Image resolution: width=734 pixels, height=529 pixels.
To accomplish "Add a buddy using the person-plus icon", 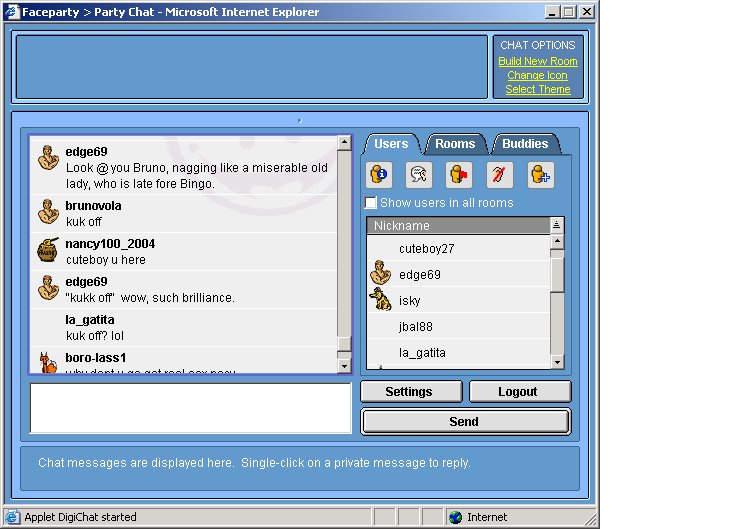I will [x=540, y=175].
